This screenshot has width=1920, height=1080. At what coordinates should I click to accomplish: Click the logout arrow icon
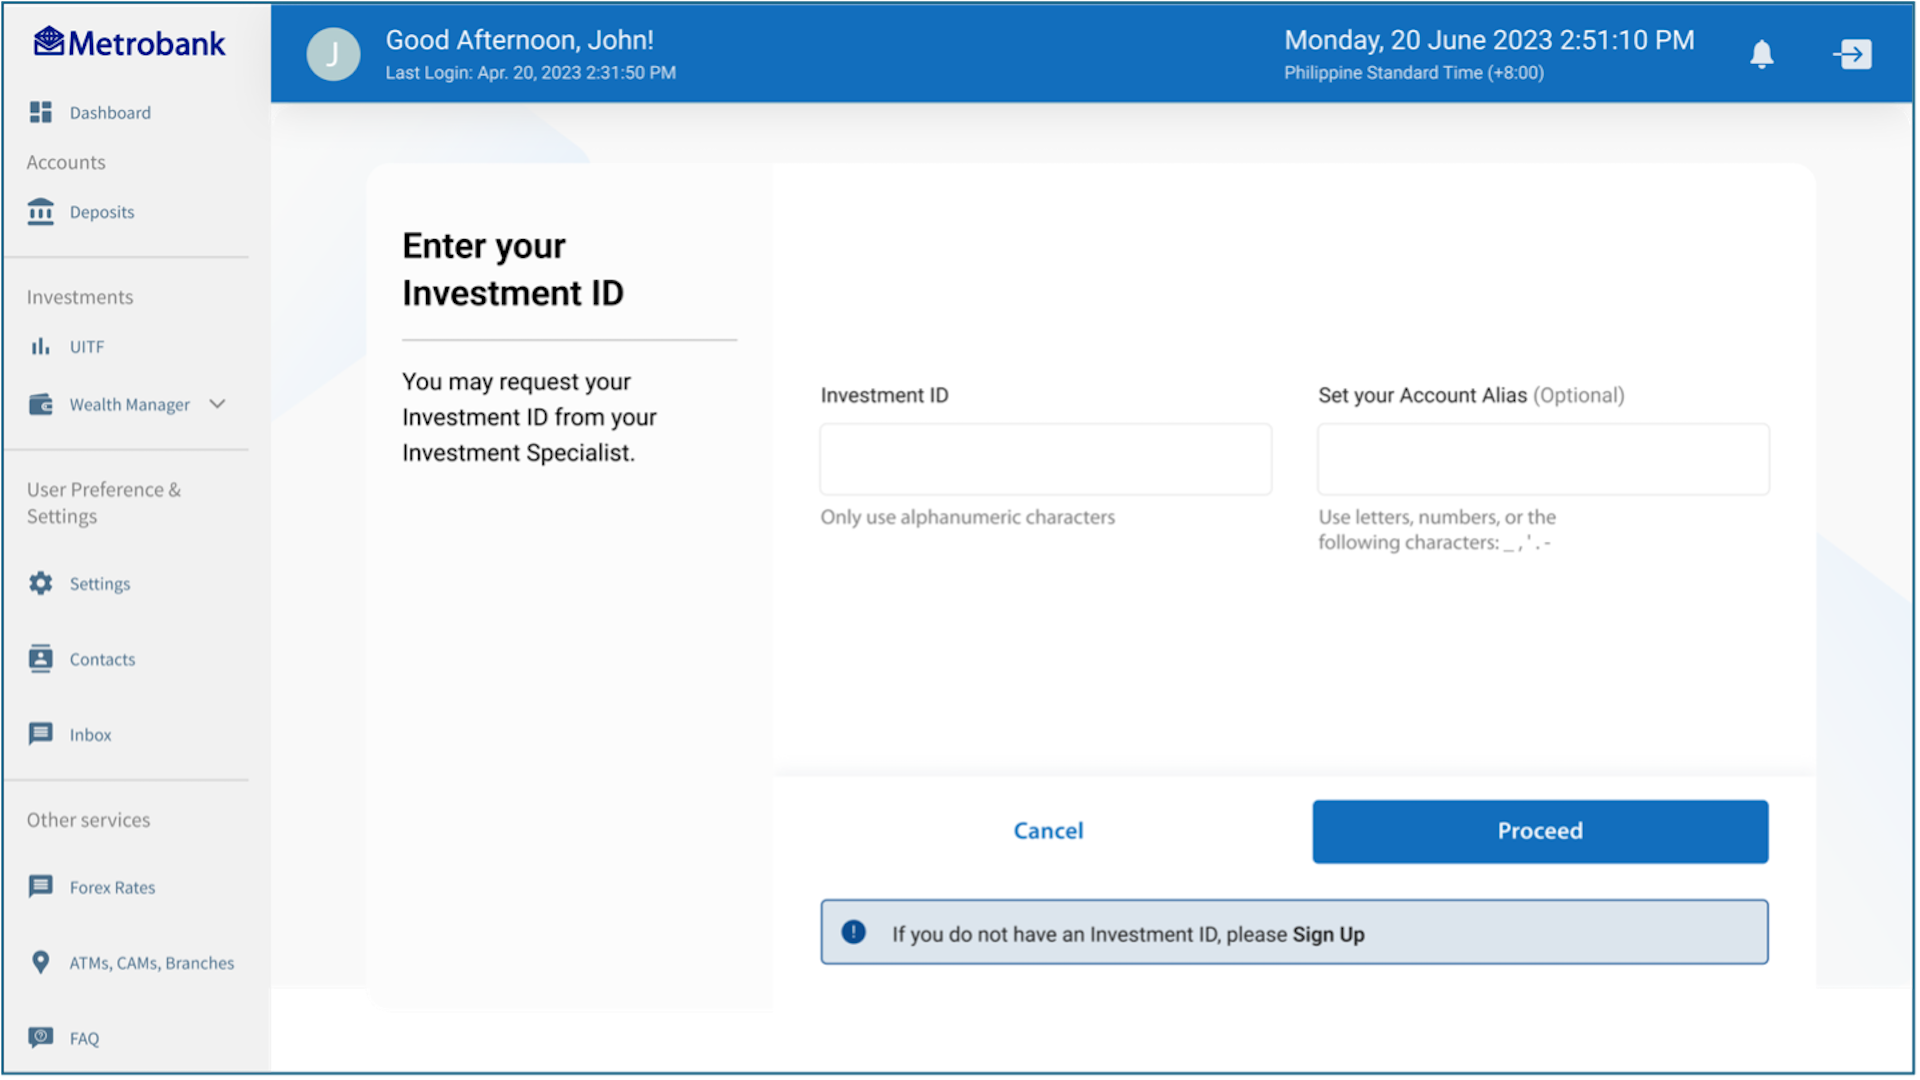point(1853,54)
